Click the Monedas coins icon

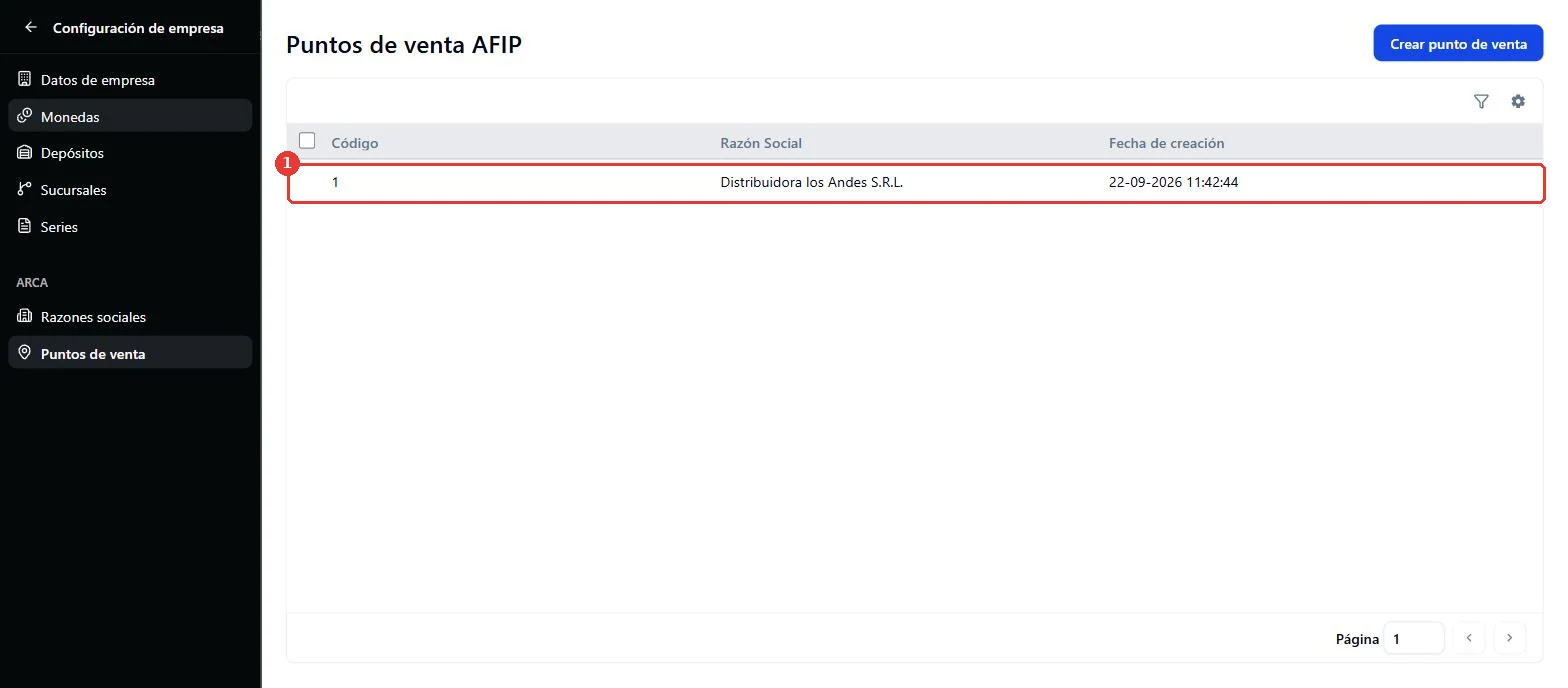(25, 116)
